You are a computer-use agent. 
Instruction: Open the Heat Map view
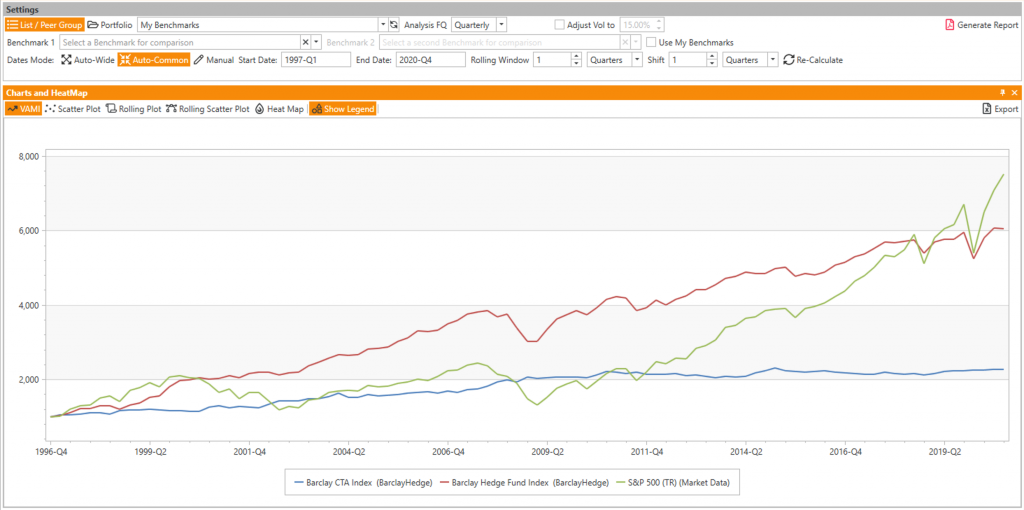point(280,109)
